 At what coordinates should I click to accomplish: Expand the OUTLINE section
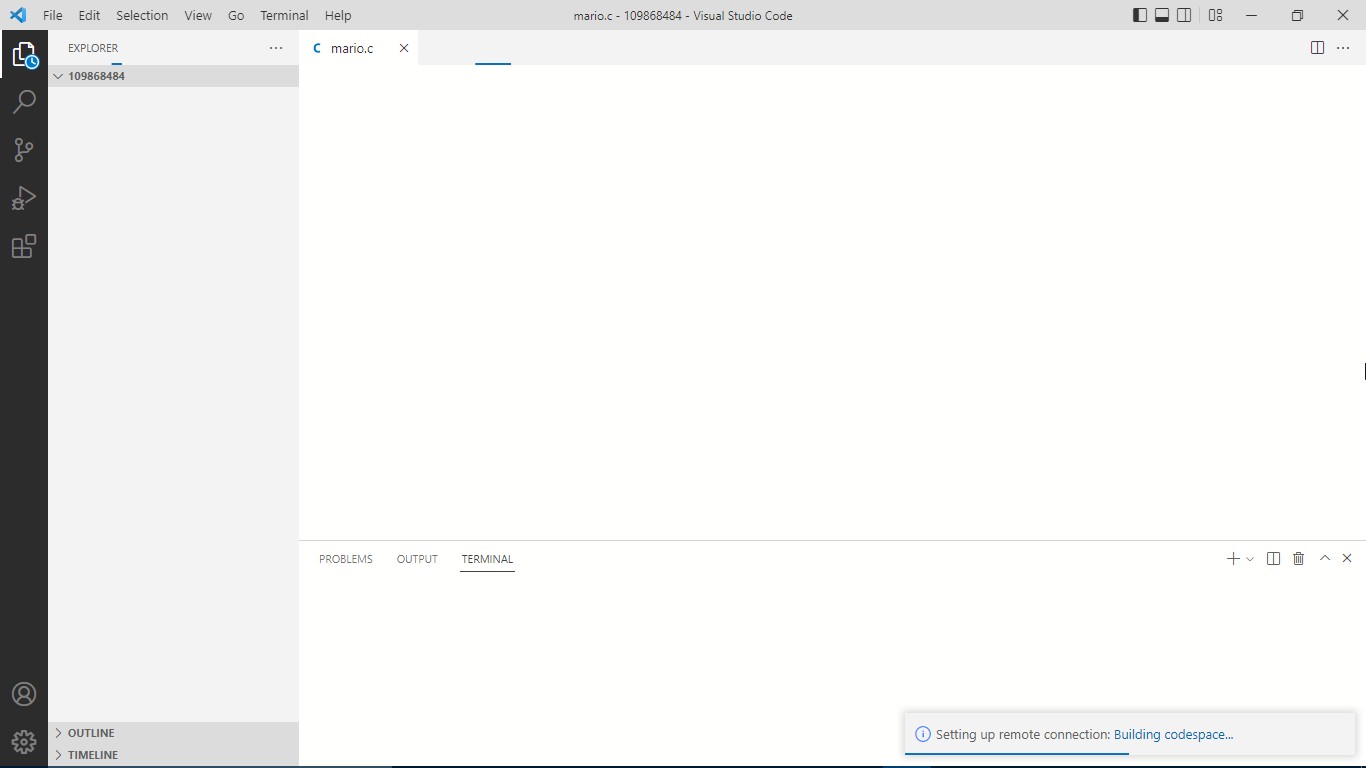(x=90, y=732)
